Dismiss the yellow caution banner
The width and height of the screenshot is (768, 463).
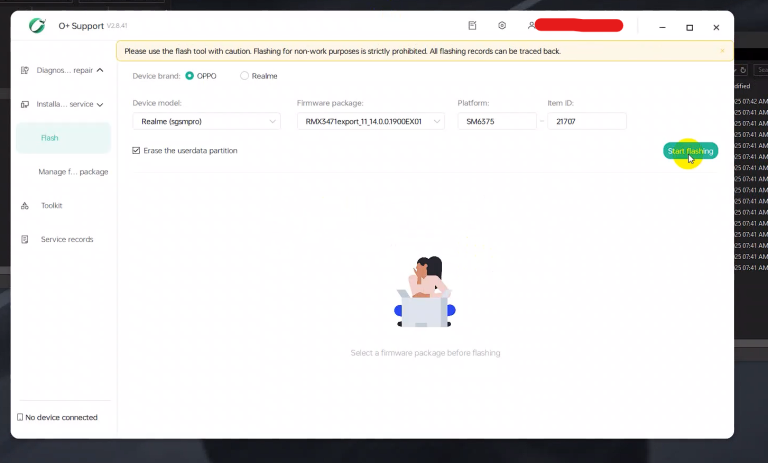[722, 50]
